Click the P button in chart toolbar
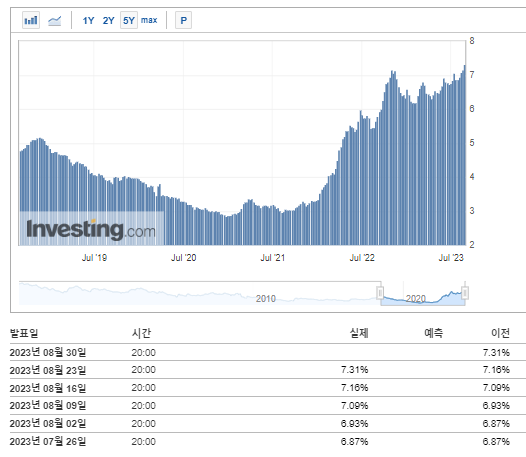The width and height of the screenshot is (526, 457). (183, 20)
